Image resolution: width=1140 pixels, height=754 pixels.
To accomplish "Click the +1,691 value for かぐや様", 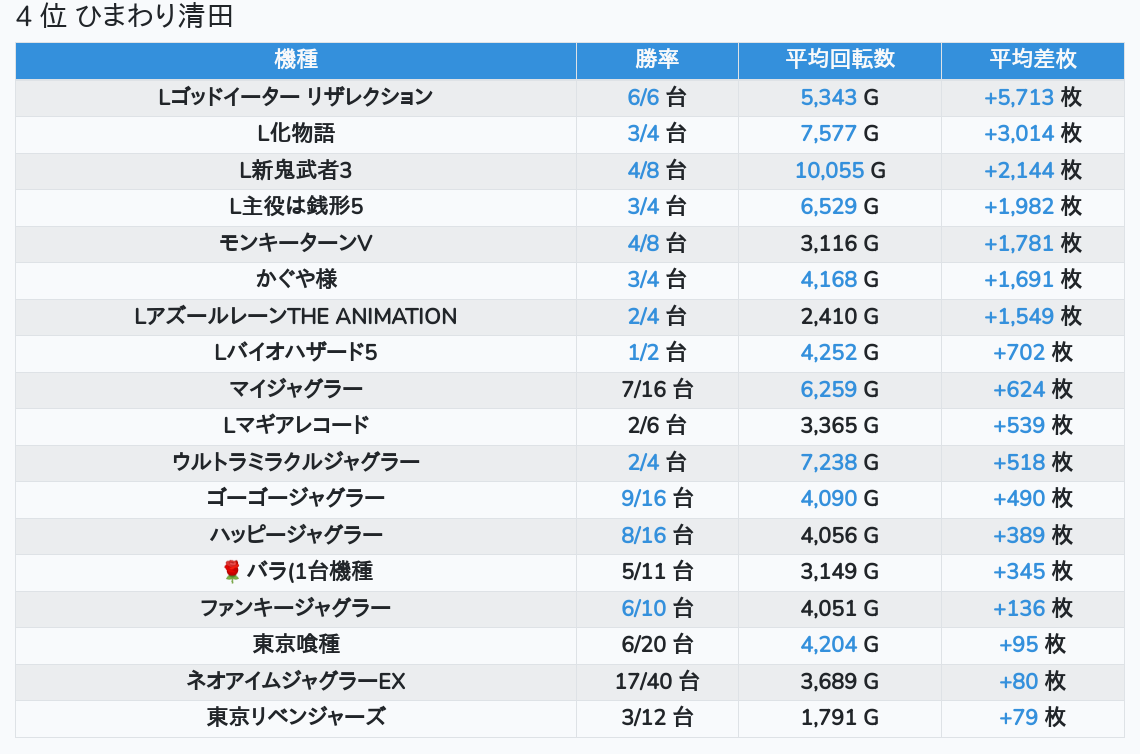I will 1019,280.
